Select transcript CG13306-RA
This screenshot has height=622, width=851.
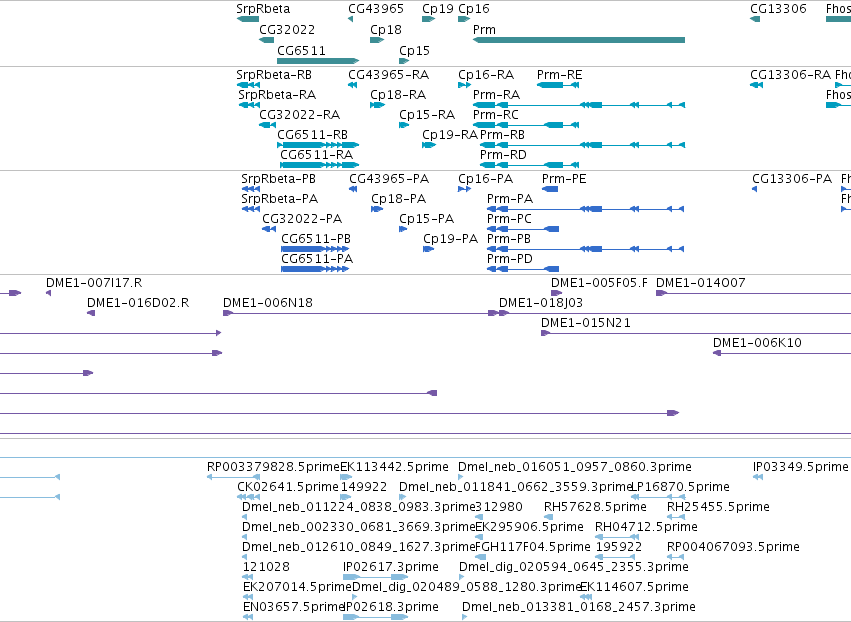(x=790, y=75)
